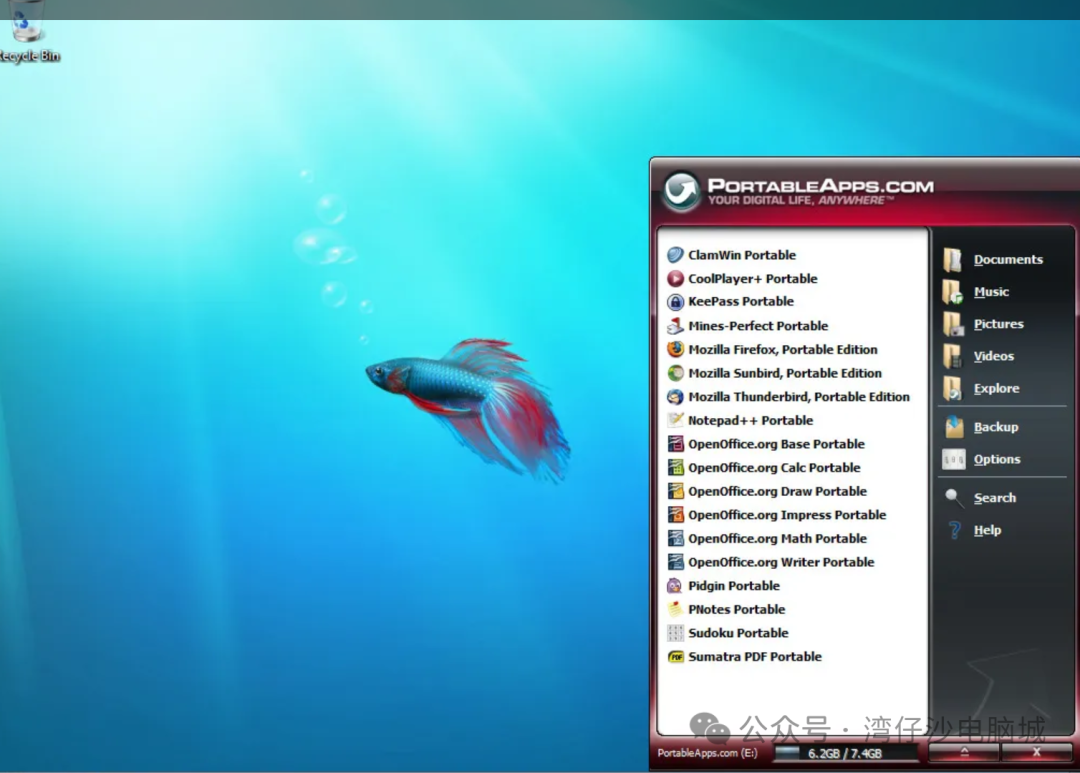
Task: Launch ClamWin Portable by its name
Action: point(742,255)
